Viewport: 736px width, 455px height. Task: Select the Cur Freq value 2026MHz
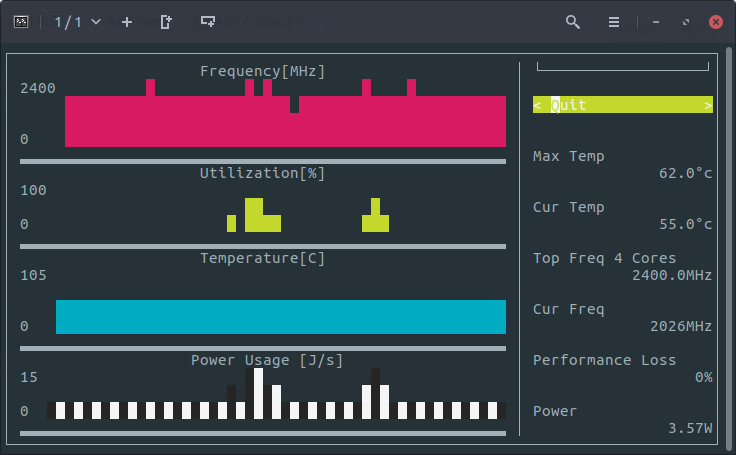[690, 326]
